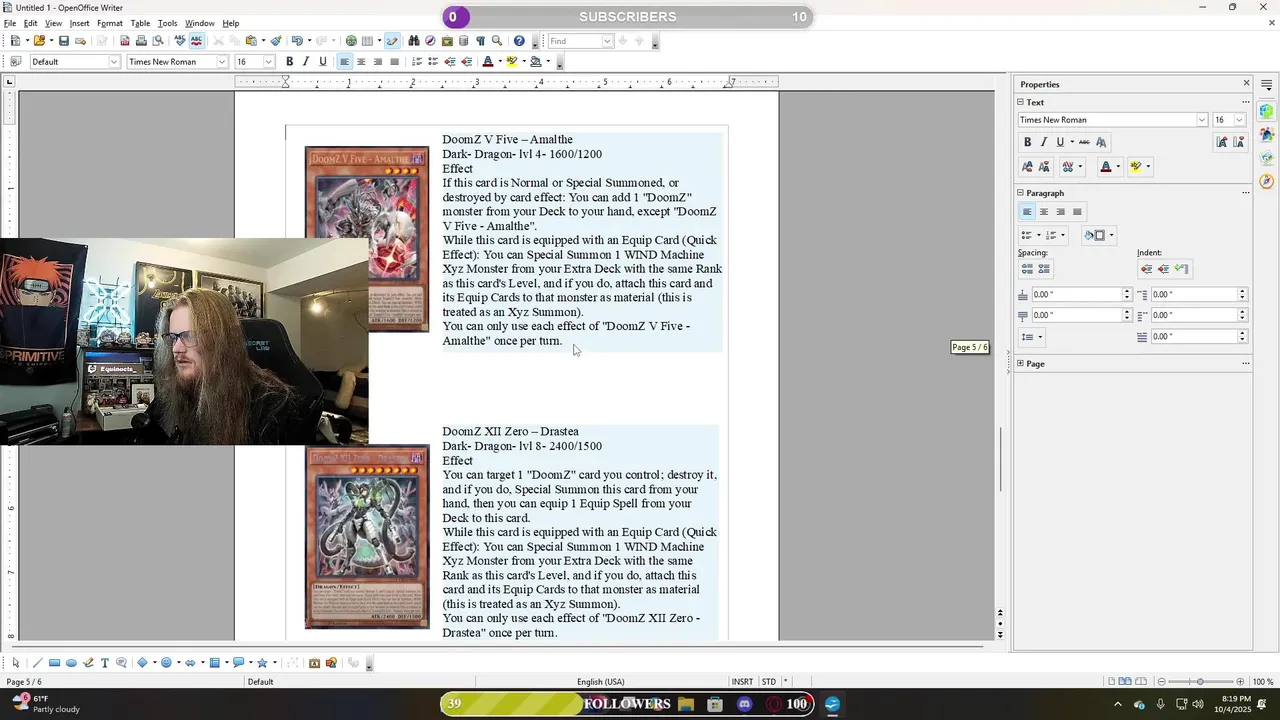1280x720 pixels.
Task: Select the Freeform Line drawing tool
Action: tap(88, 663)
